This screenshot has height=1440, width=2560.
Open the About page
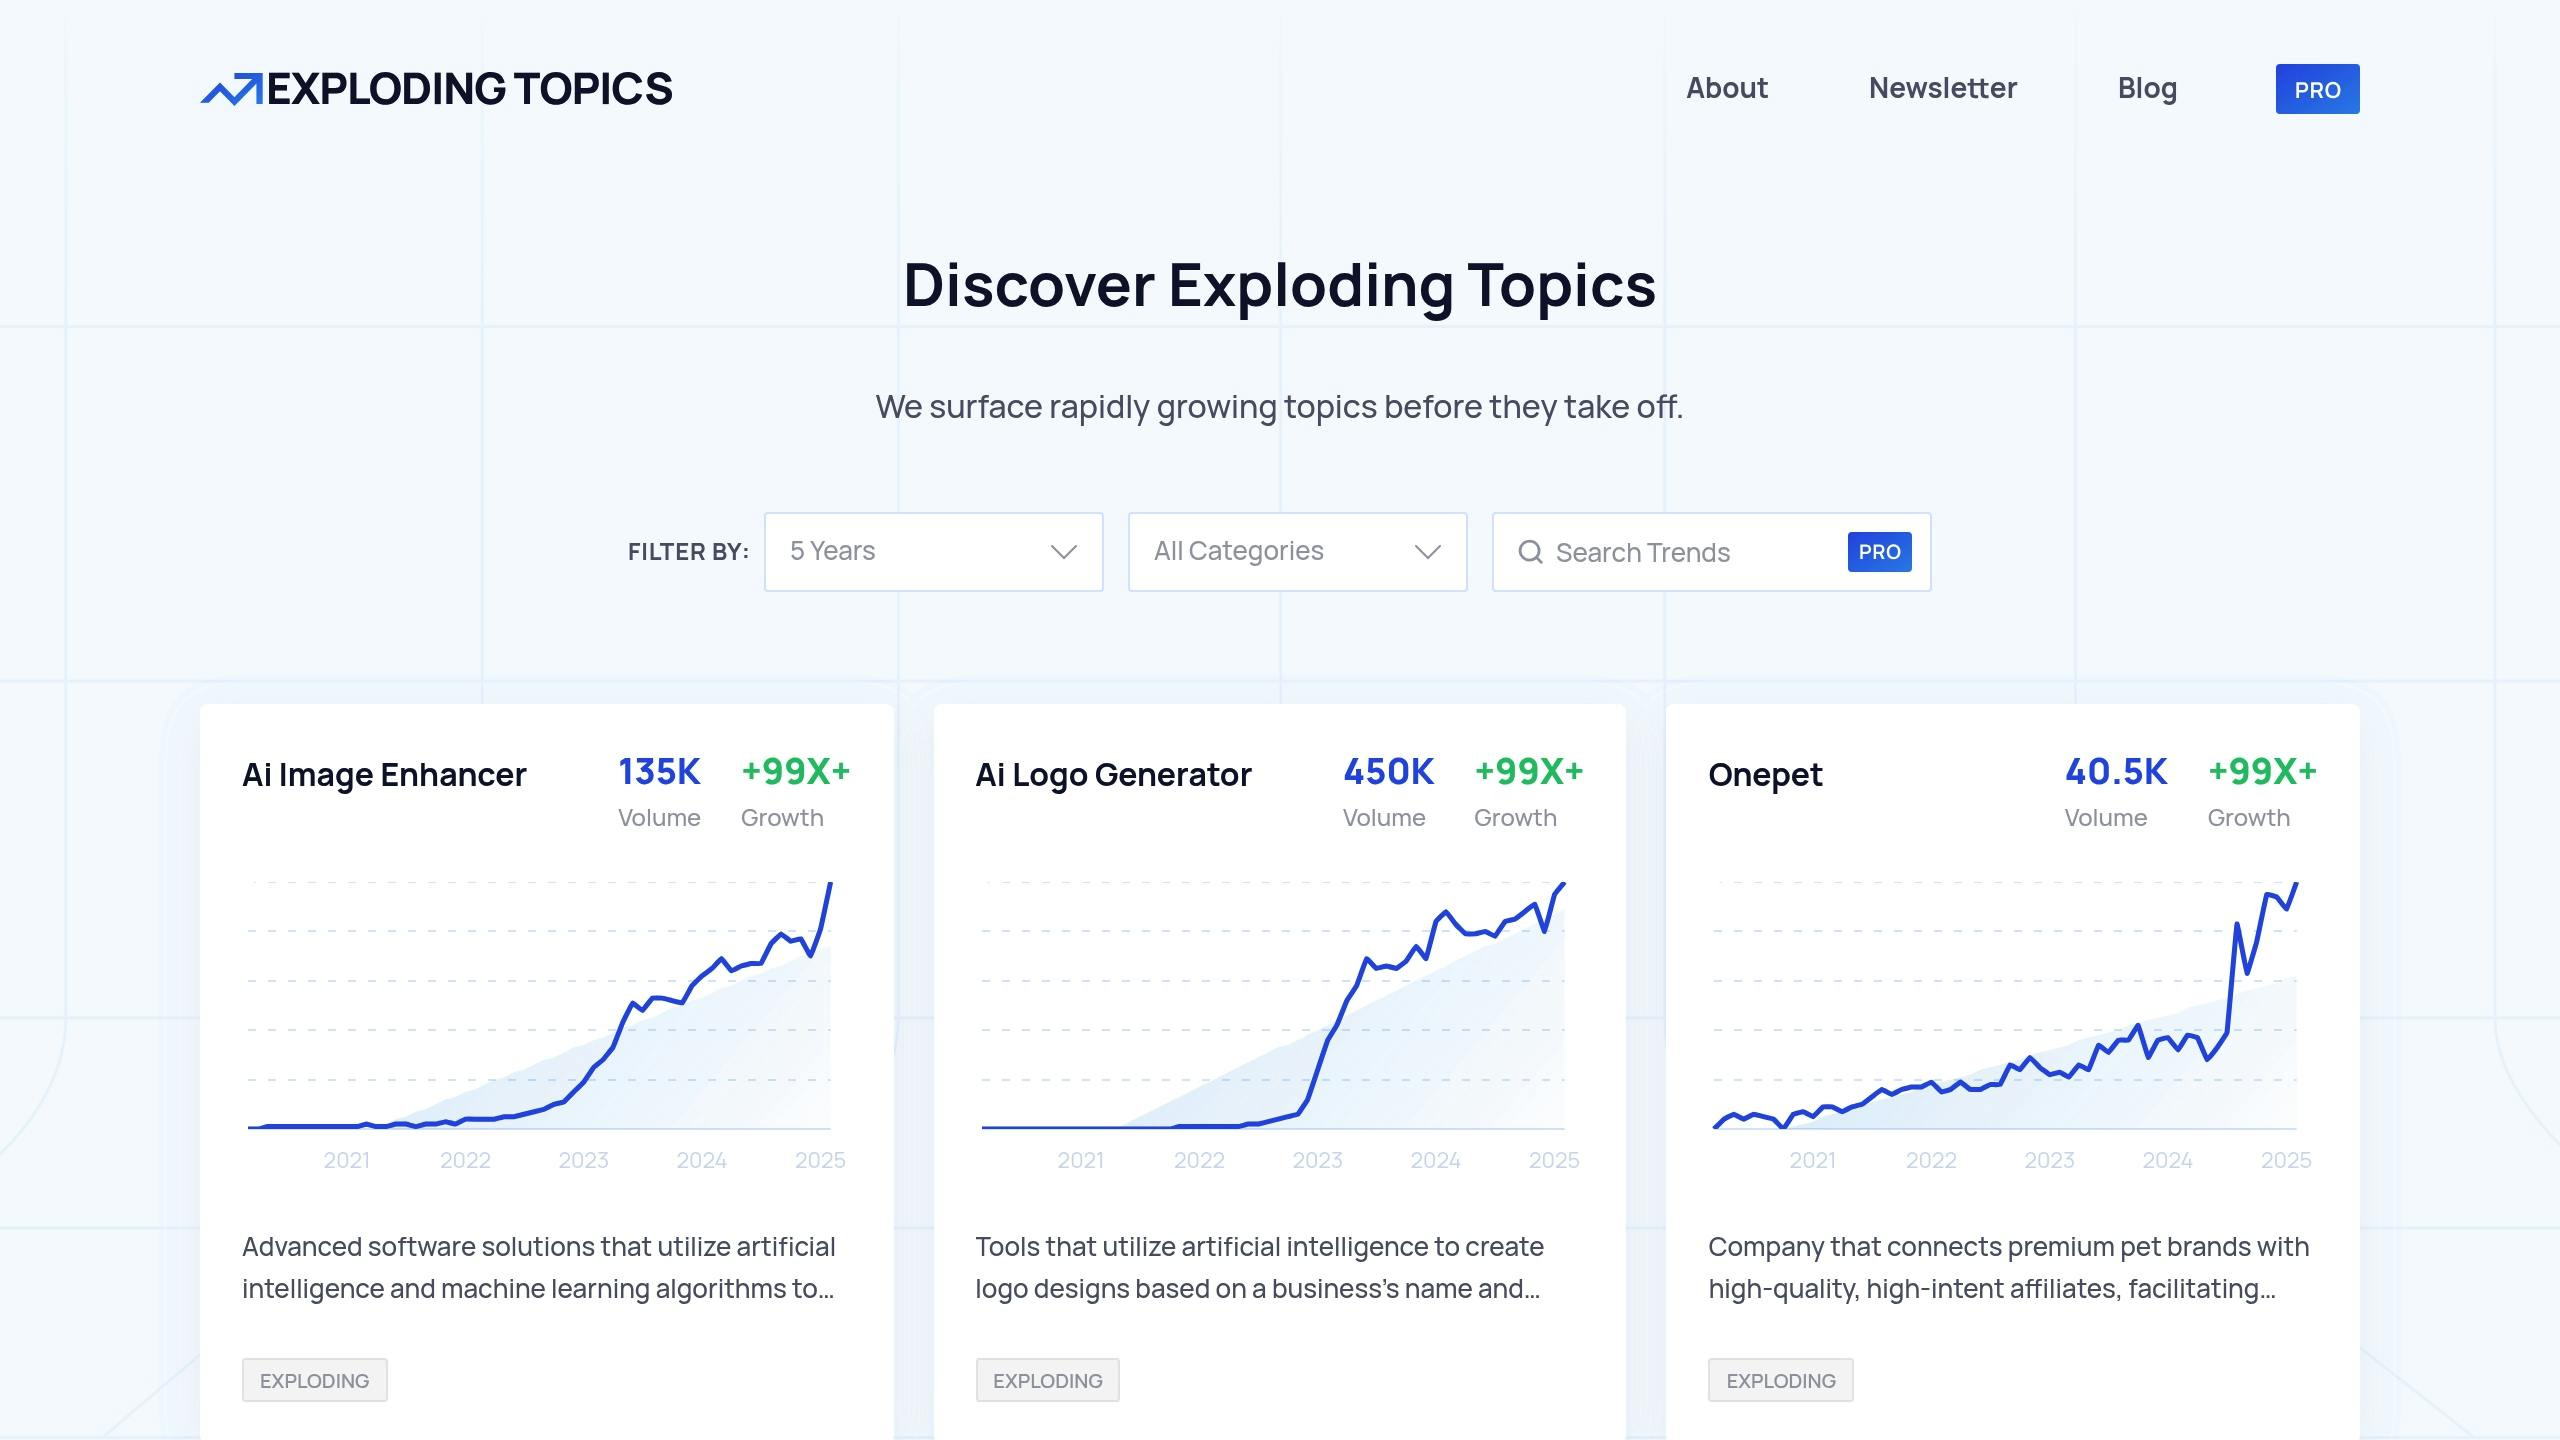click(1727, 88)
